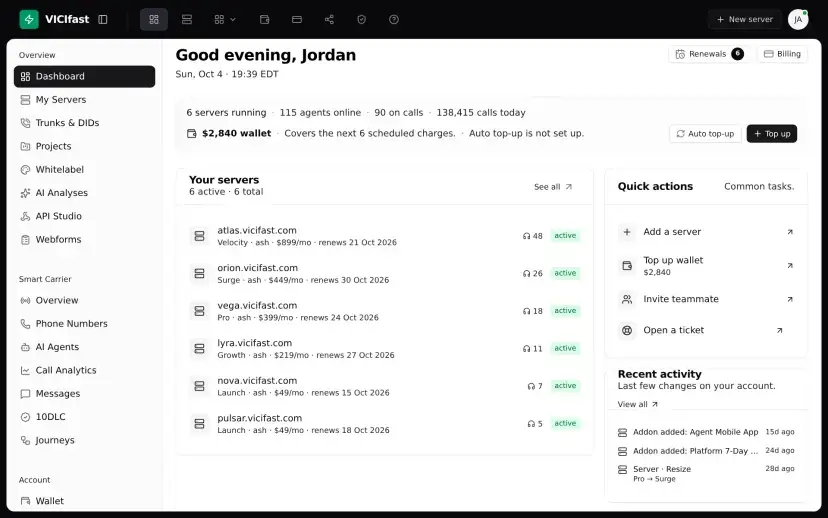Expand the grid apps dropdown in top bar

coord(225,20)
